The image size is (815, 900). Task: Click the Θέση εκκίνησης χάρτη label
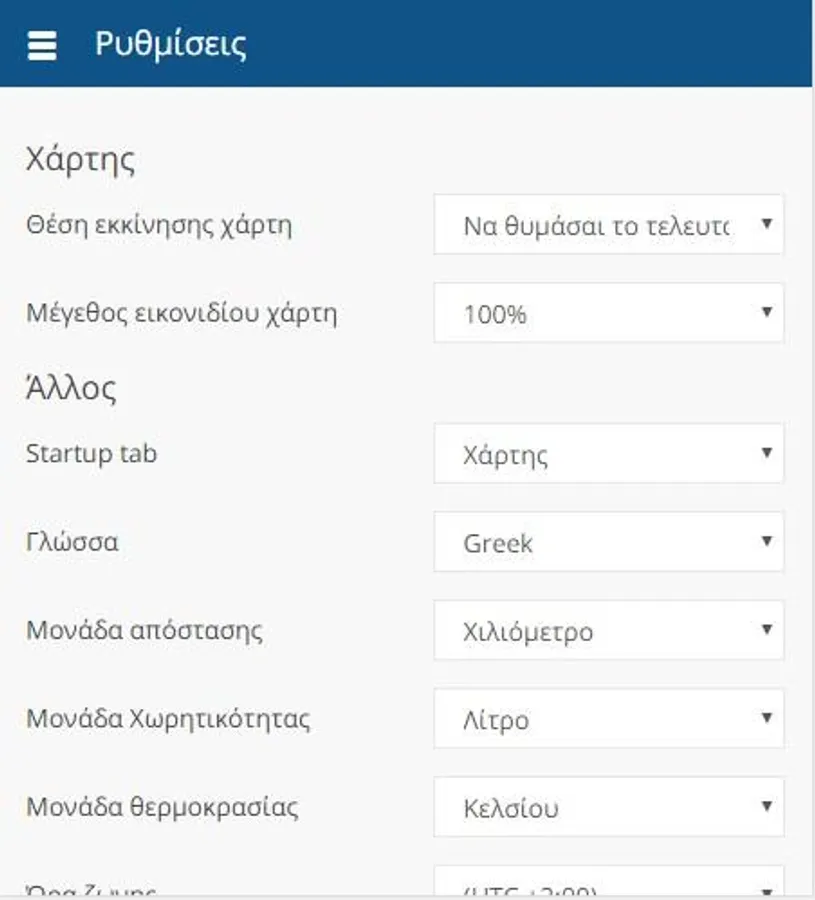coord(158,225)
